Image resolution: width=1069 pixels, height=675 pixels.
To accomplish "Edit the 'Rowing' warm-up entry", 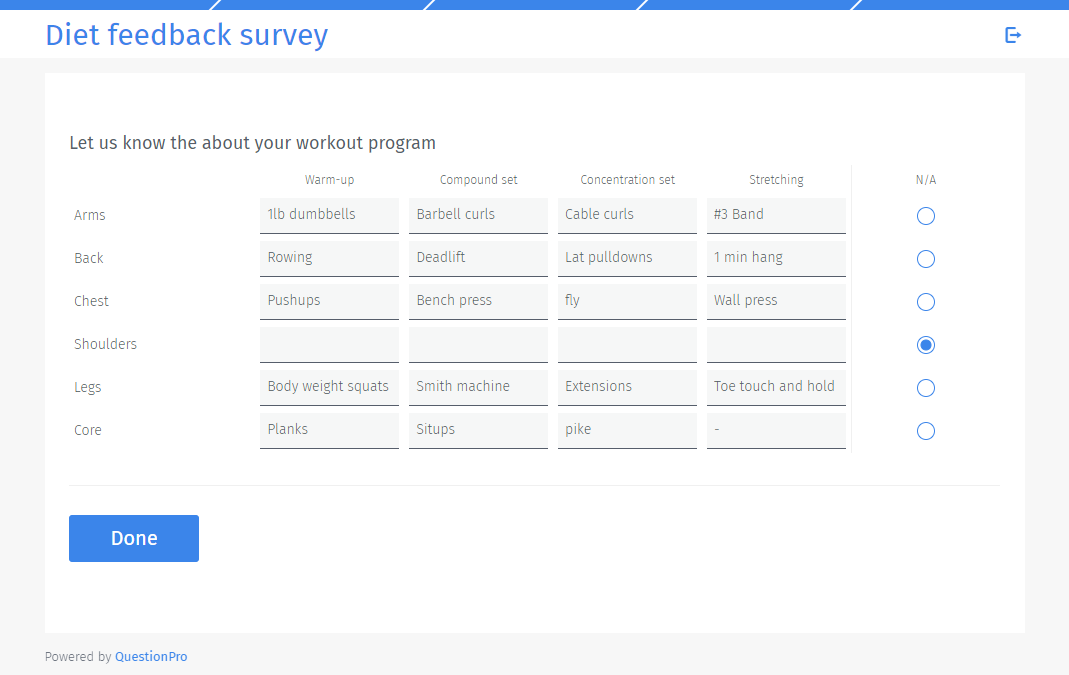I will (329, 257).
